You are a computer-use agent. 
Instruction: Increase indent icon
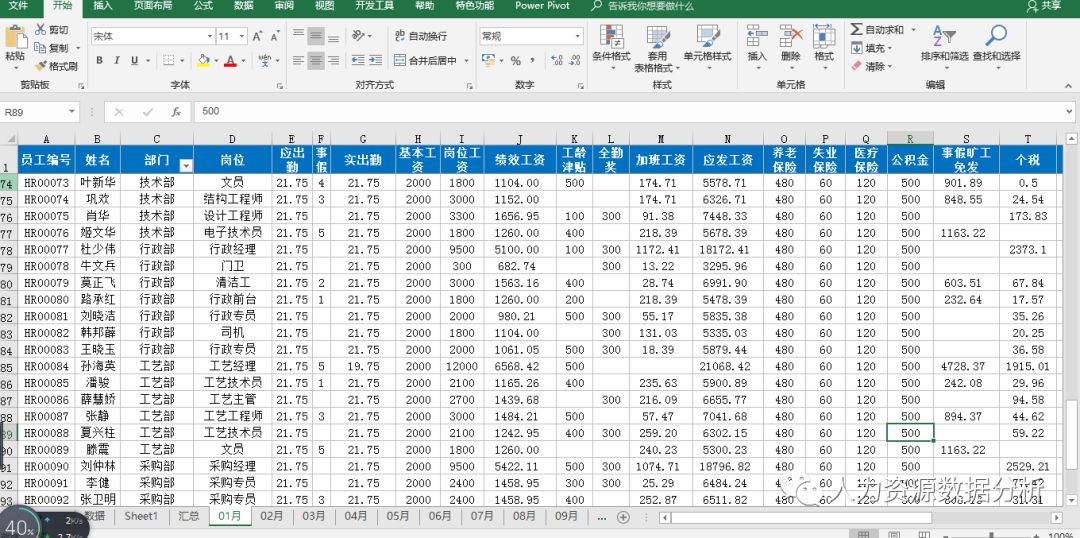click(x=375, y=61)
